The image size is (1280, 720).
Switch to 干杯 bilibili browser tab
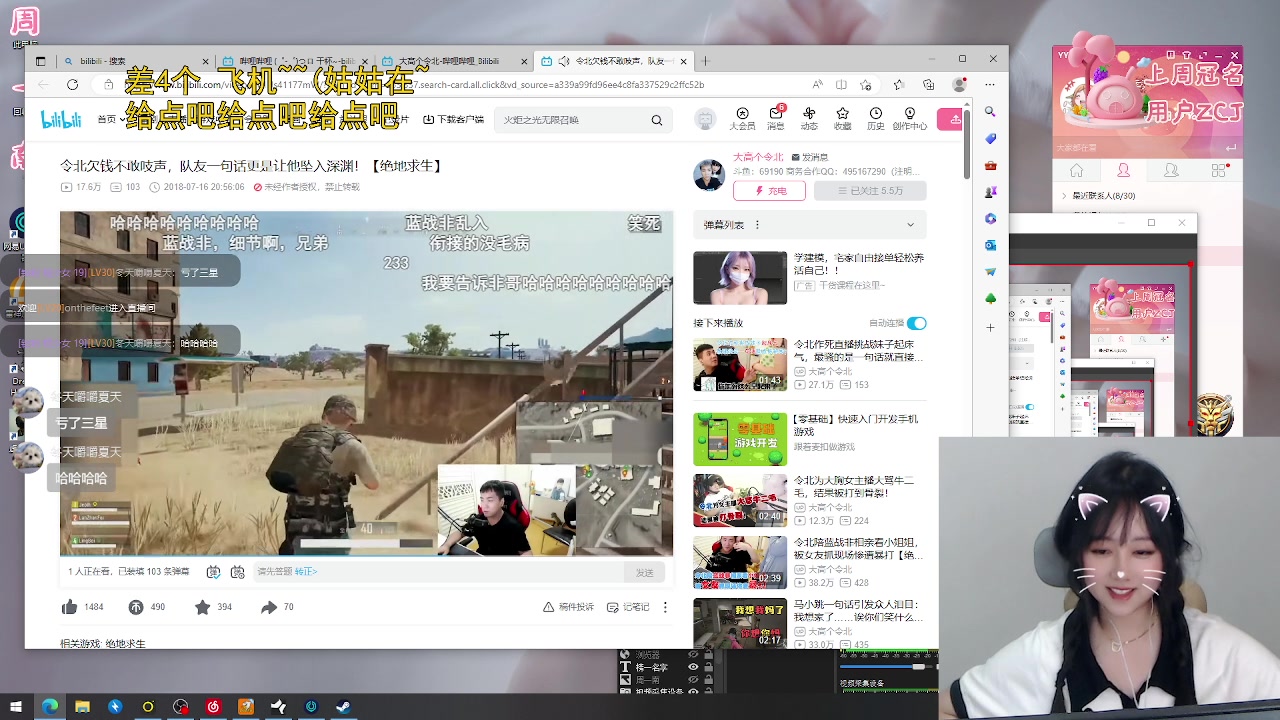[x=295, y=61]
